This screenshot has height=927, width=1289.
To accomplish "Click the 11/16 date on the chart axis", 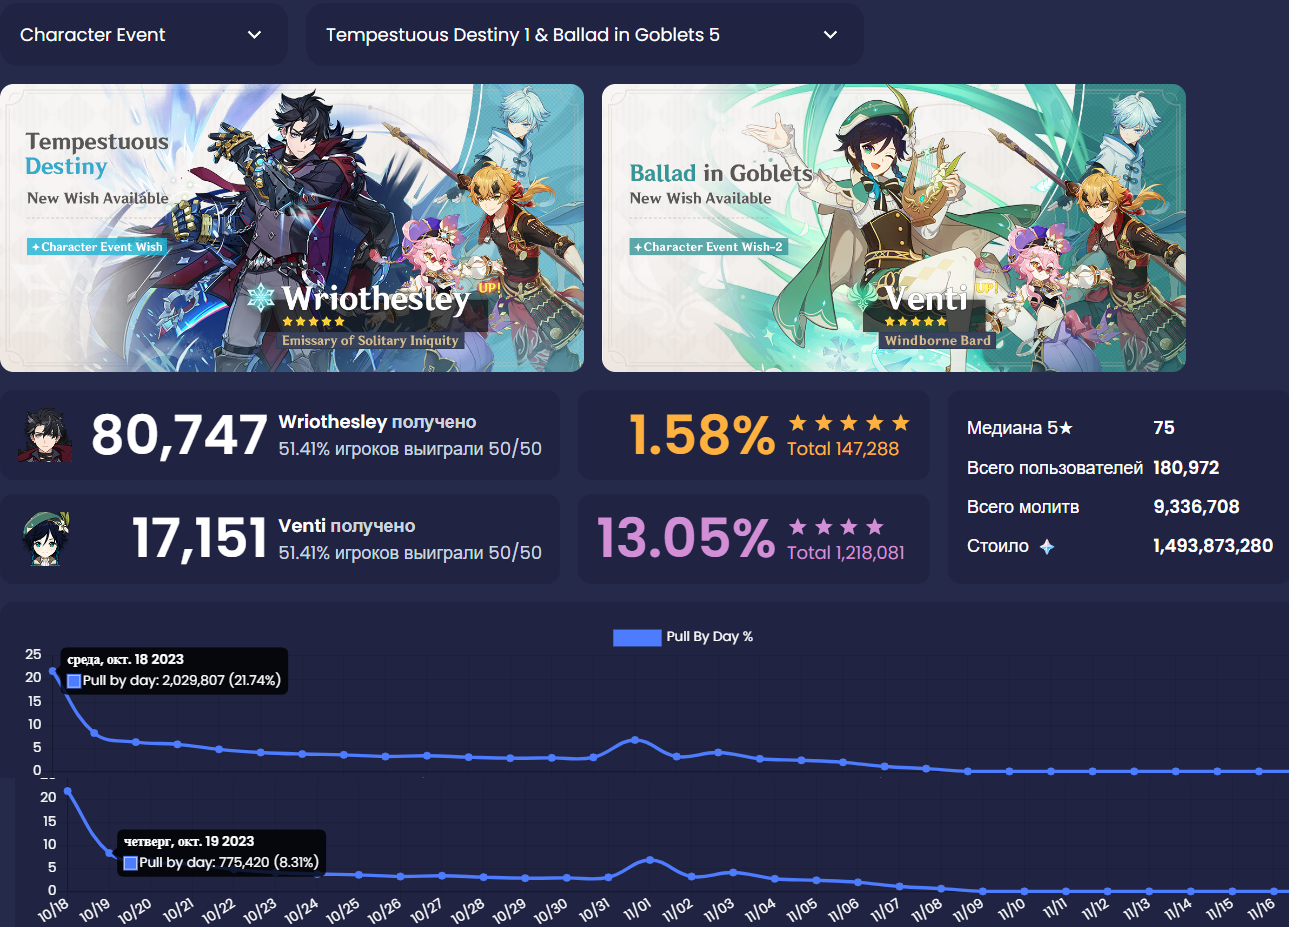I will 1261,909.
